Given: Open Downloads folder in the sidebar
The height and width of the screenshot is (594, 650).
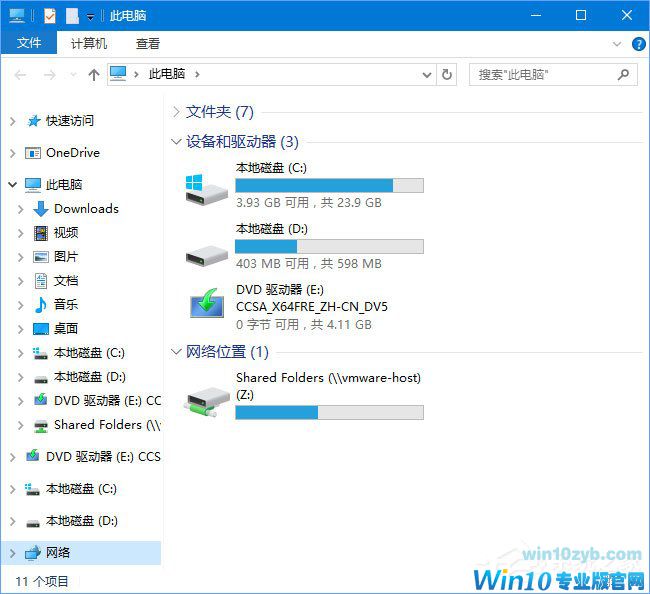Looking at the screenshot, I should 86,209.
